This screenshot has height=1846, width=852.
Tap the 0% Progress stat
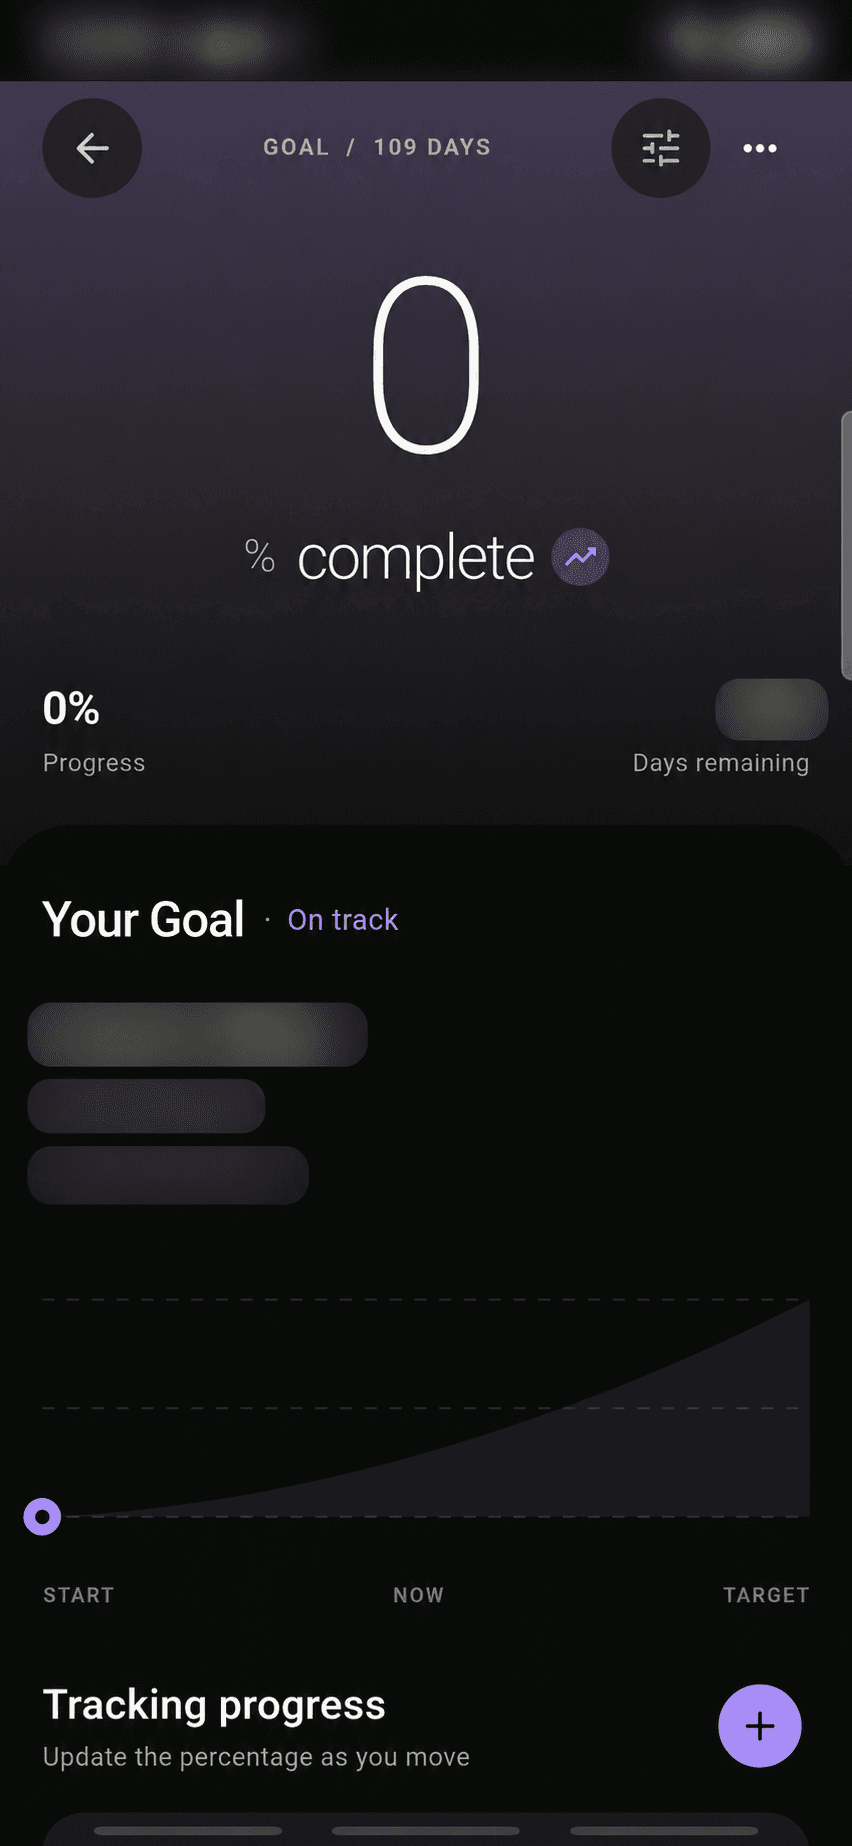coord(94,732)
